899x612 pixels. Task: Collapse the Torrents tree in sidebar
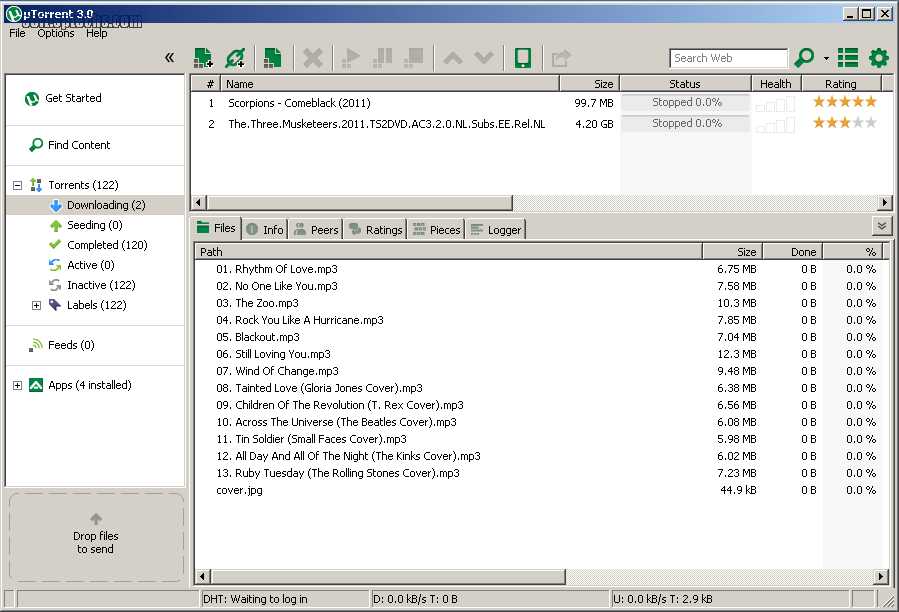click(x=15, y=184)
